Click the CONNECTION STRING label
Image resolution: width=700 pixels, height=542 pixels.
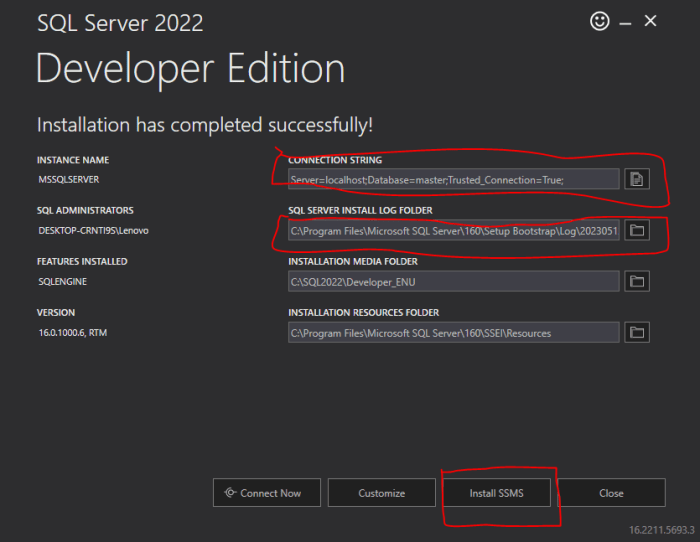point(335,160)
